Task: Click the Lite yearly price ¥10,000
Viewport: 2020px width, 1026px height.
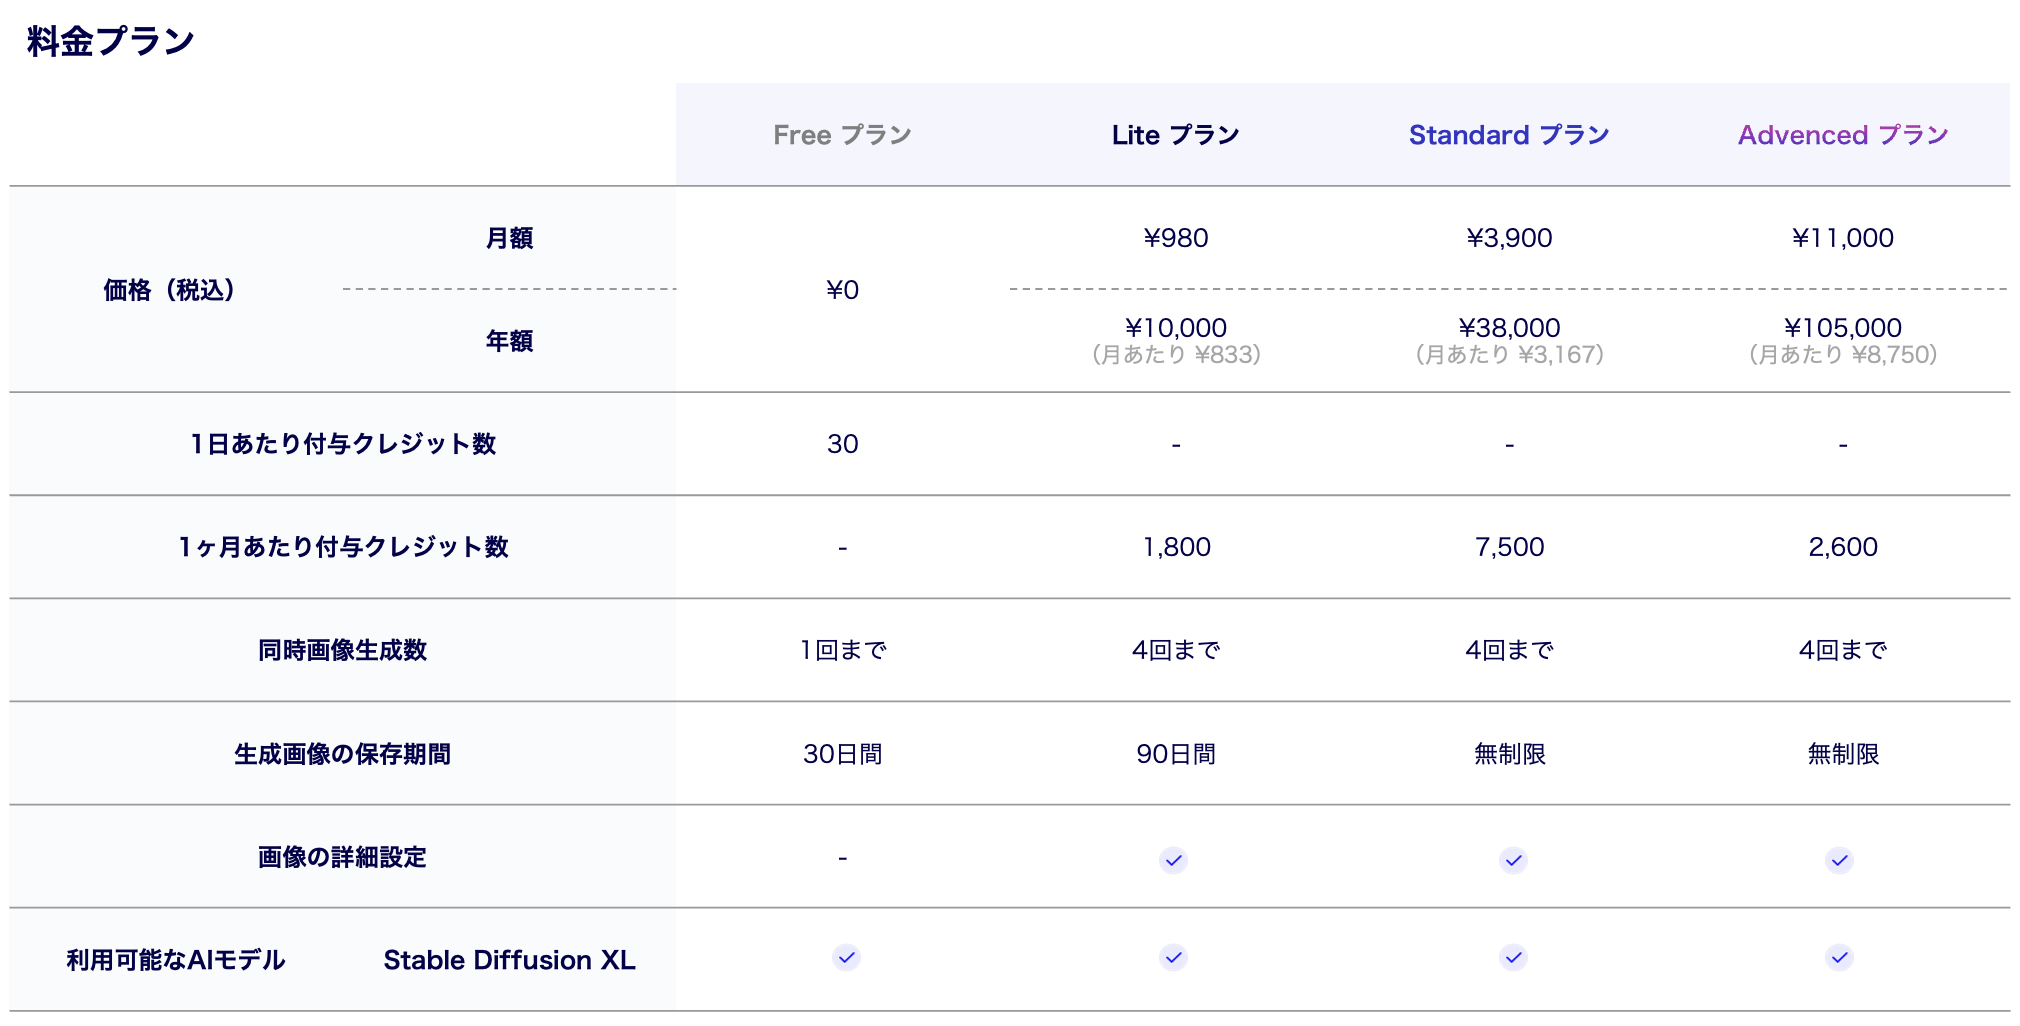Action: click(x=1176, y=328)
